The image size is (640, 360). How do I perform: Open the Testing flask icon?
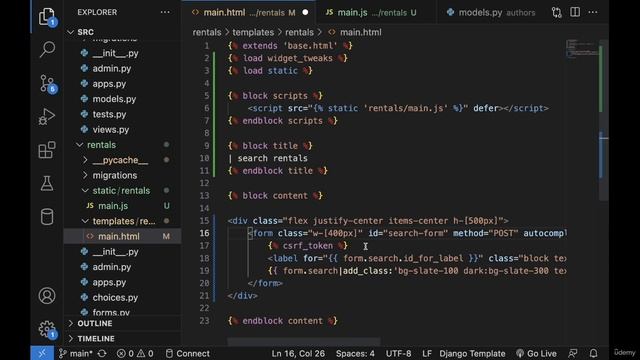[x=47, y=183]
